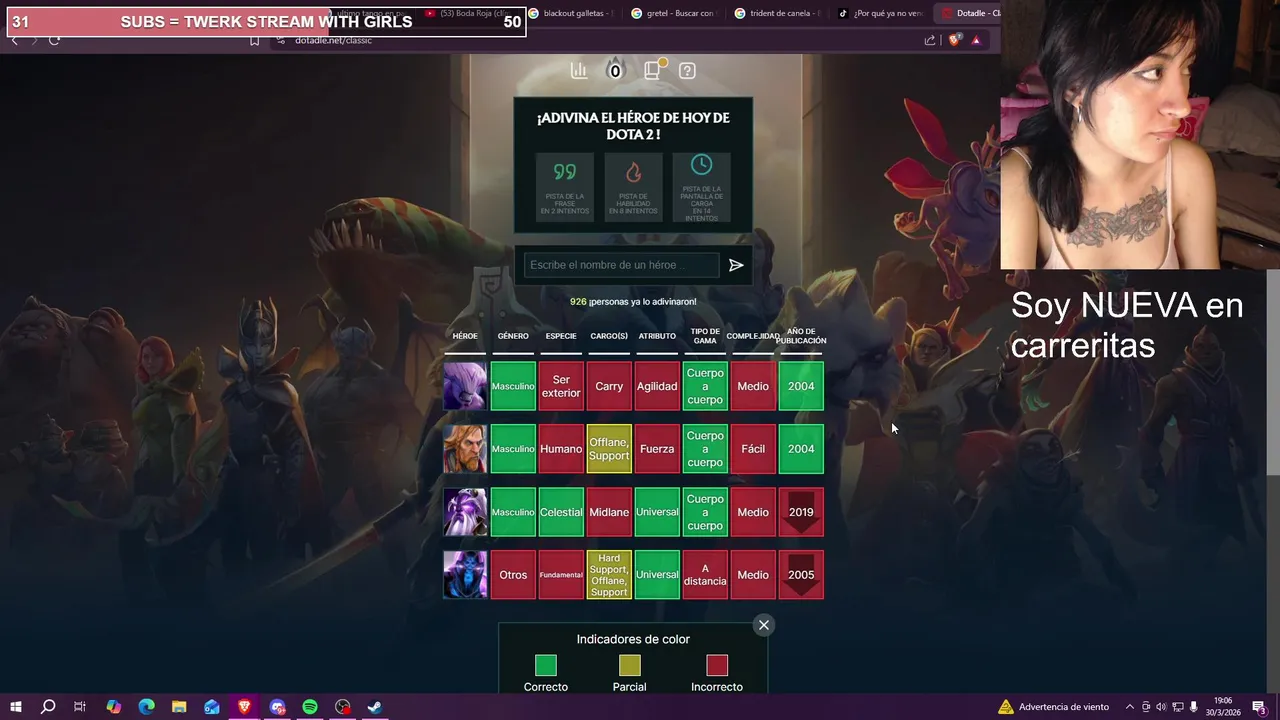The image size is (1280, 720).
Task: Click the 'Fundamental' species cell
Action: (561, 575)
